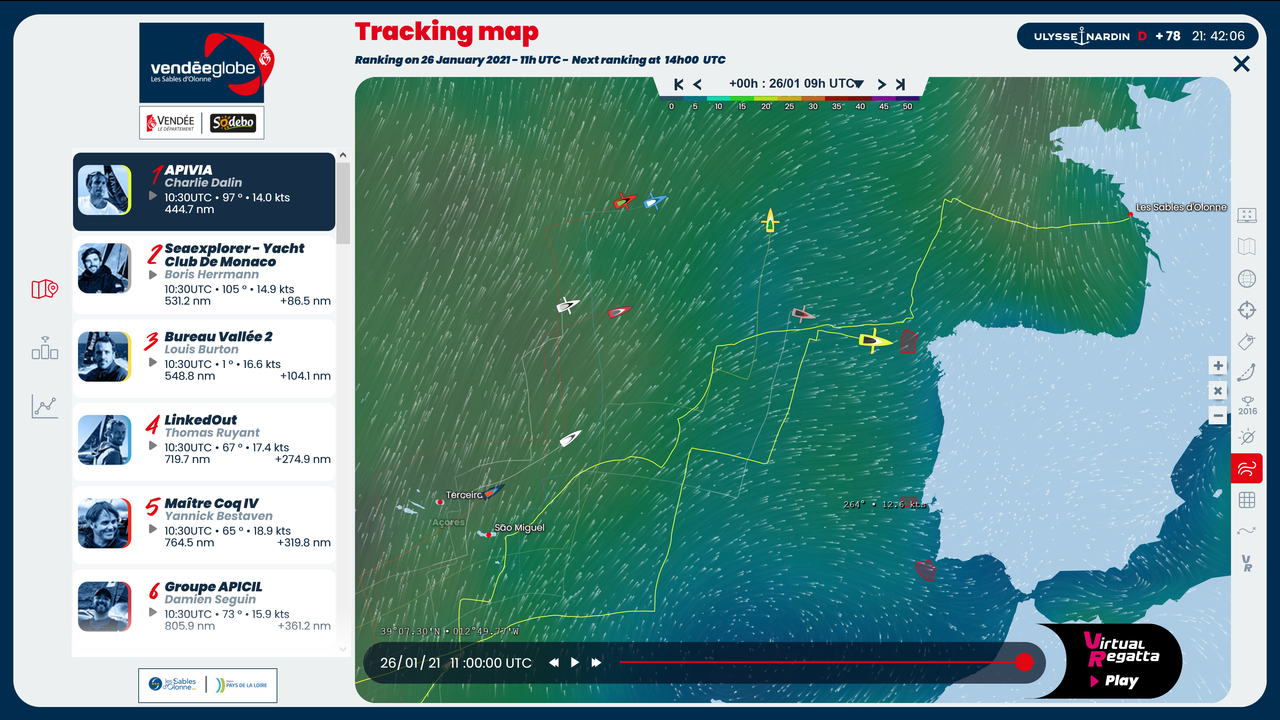The image size is (1280, 720).
Task: Expand APIVIA details triangle
Action: (153, 197)
